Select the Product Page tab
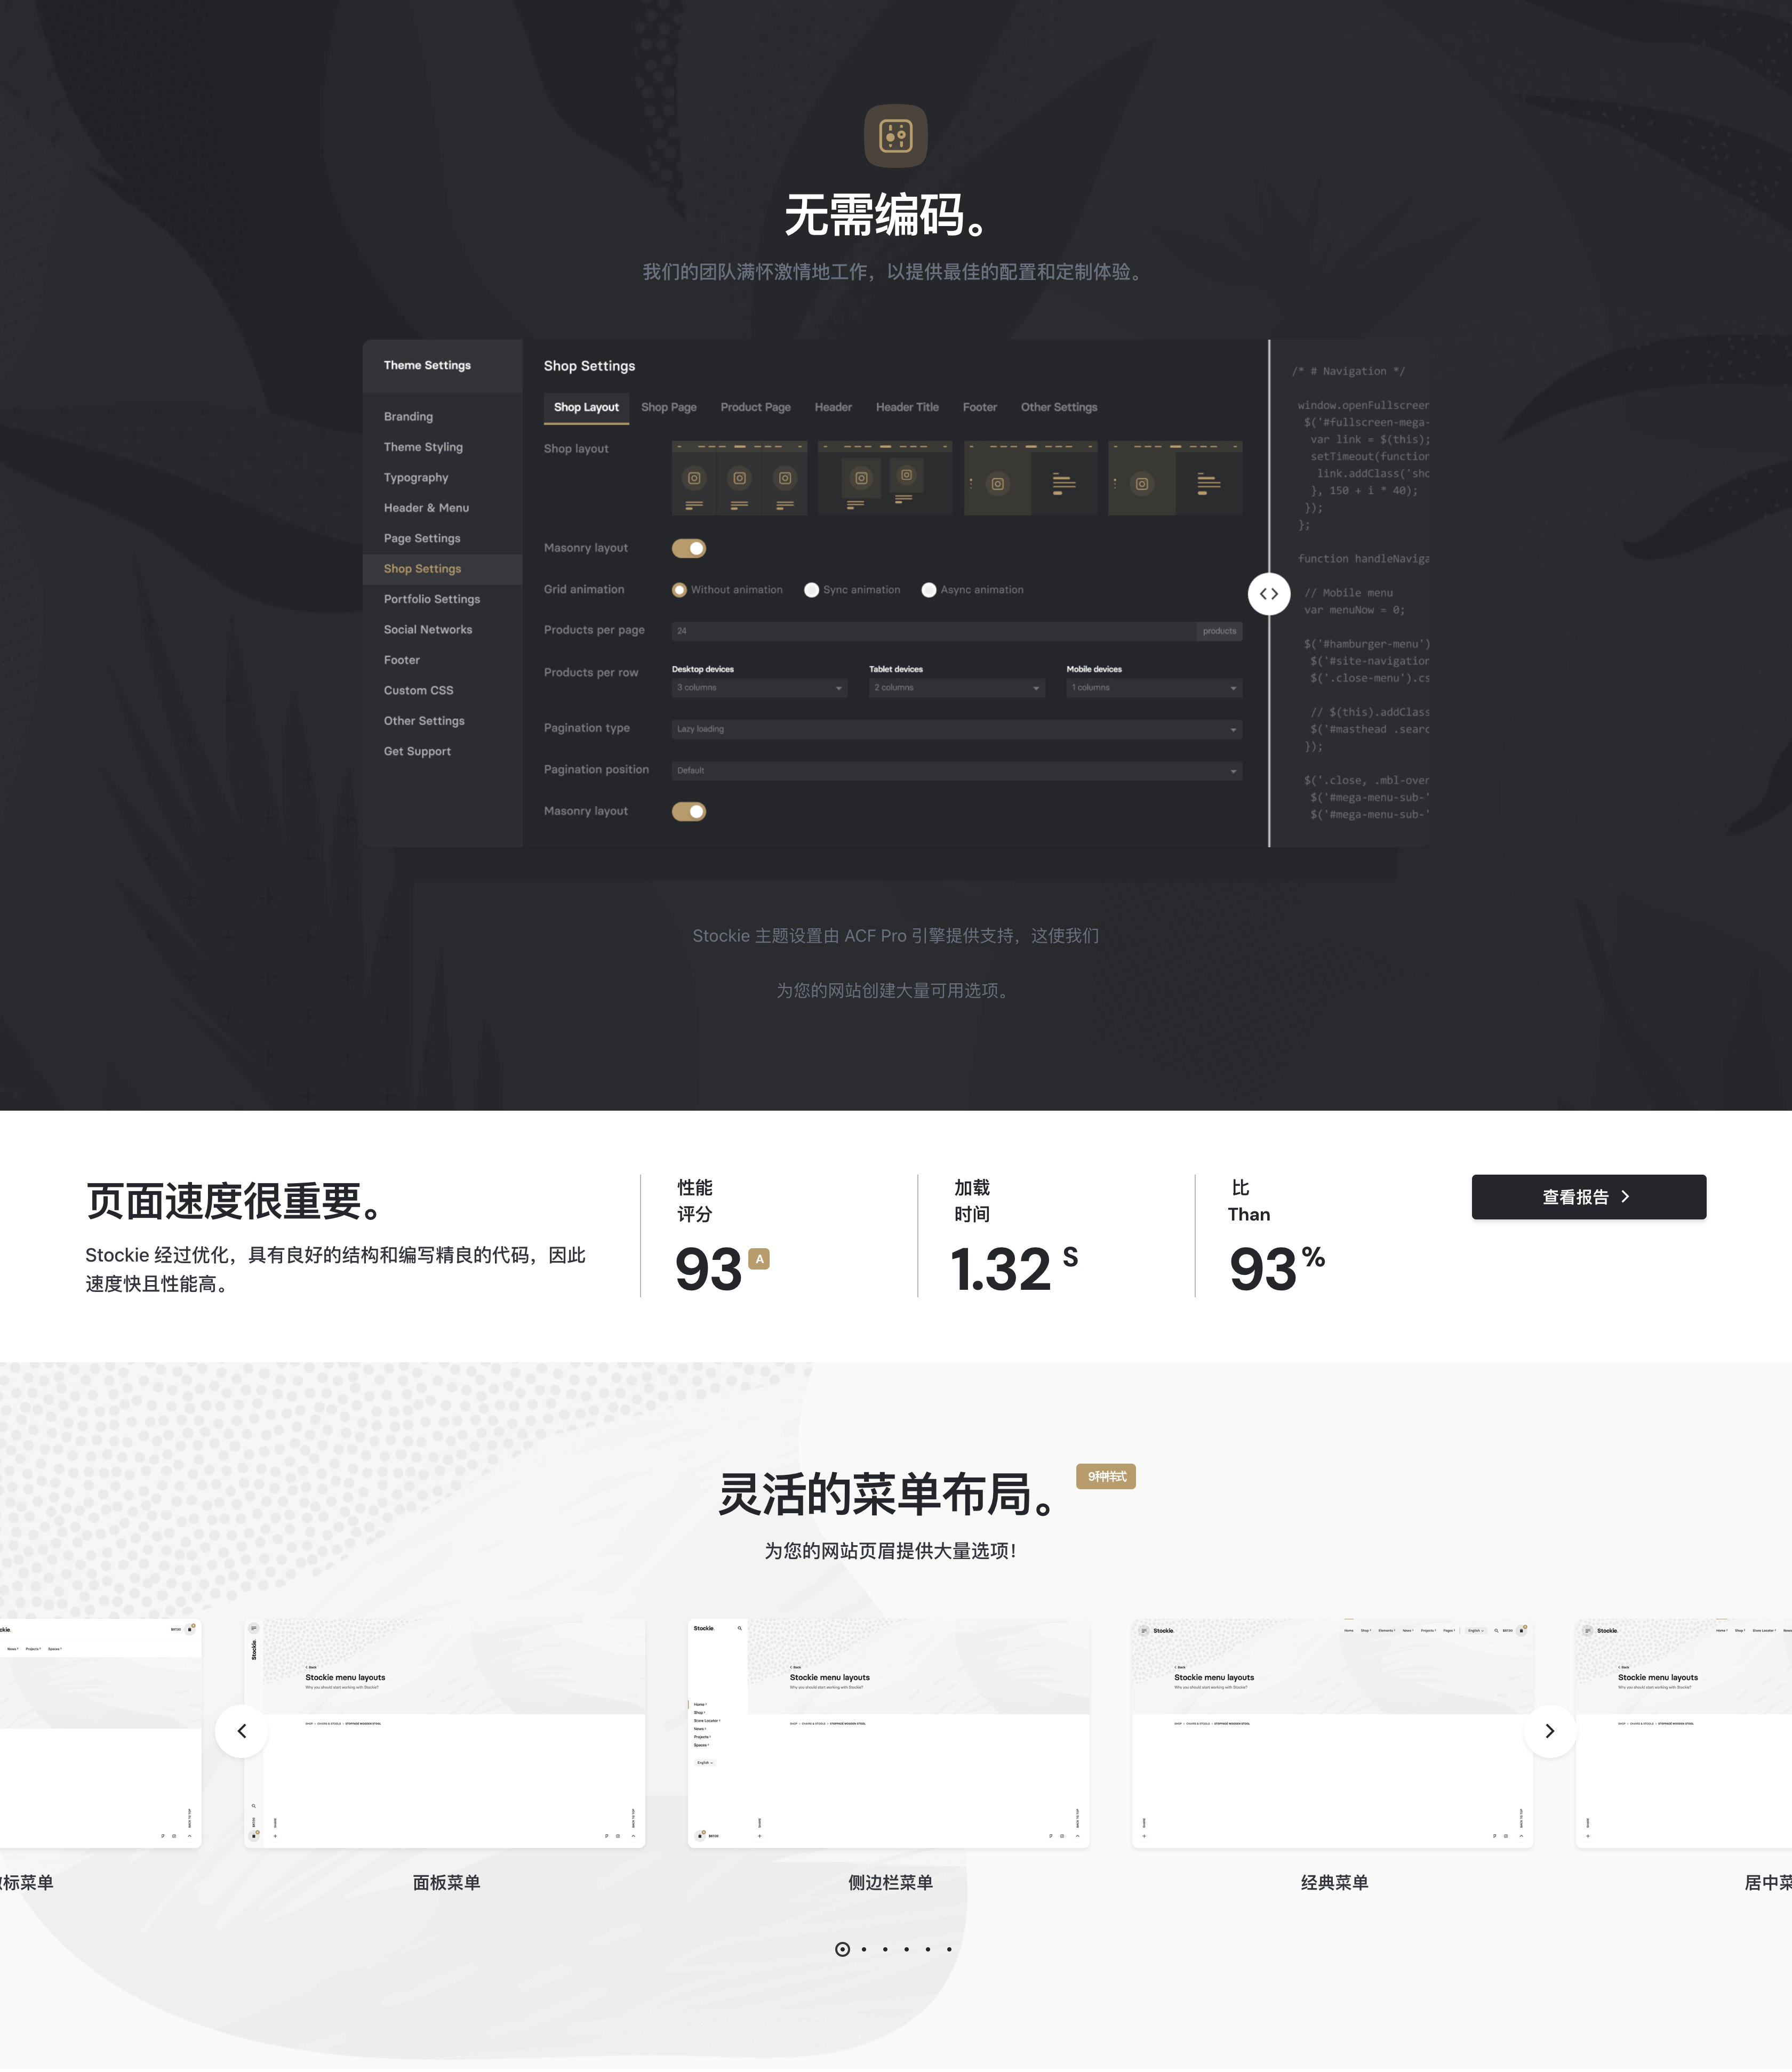This screenshot has width=1792, height=2072. tap(753, 407)
